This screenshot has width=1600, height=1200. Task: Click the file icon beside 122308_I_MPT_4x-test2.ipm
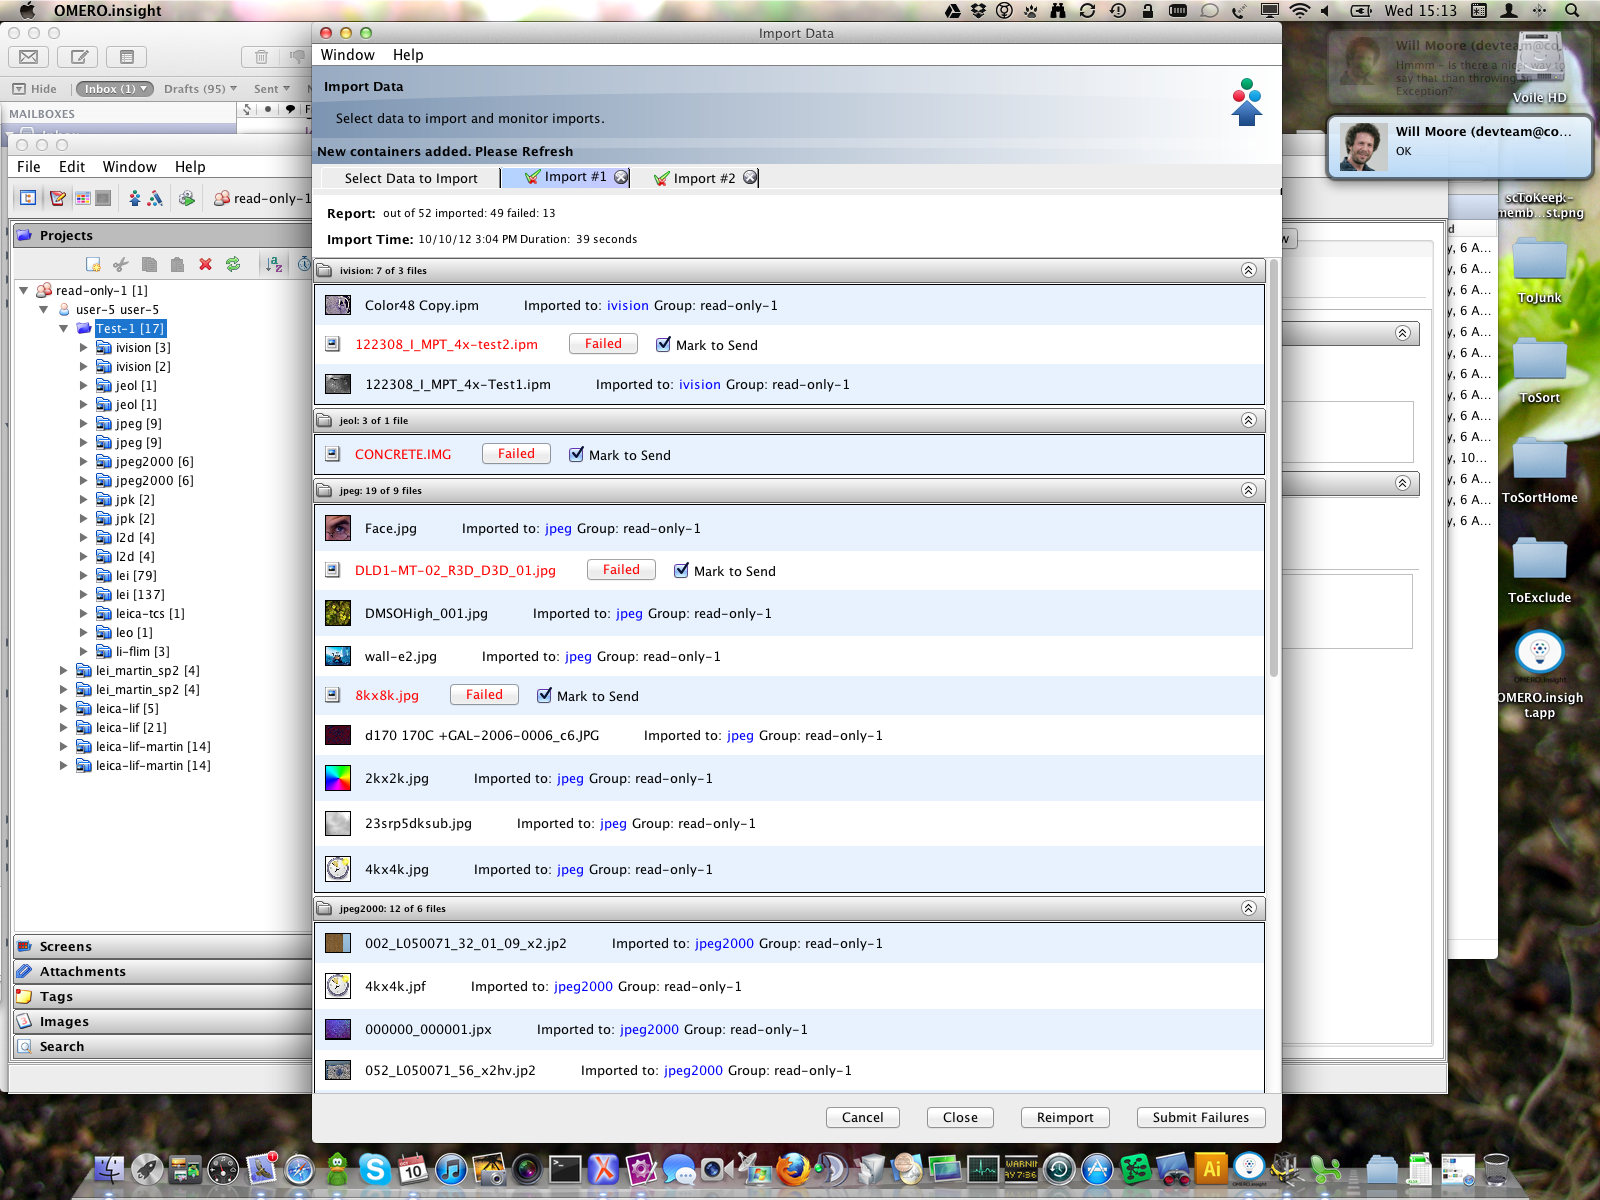click(333, 344)
